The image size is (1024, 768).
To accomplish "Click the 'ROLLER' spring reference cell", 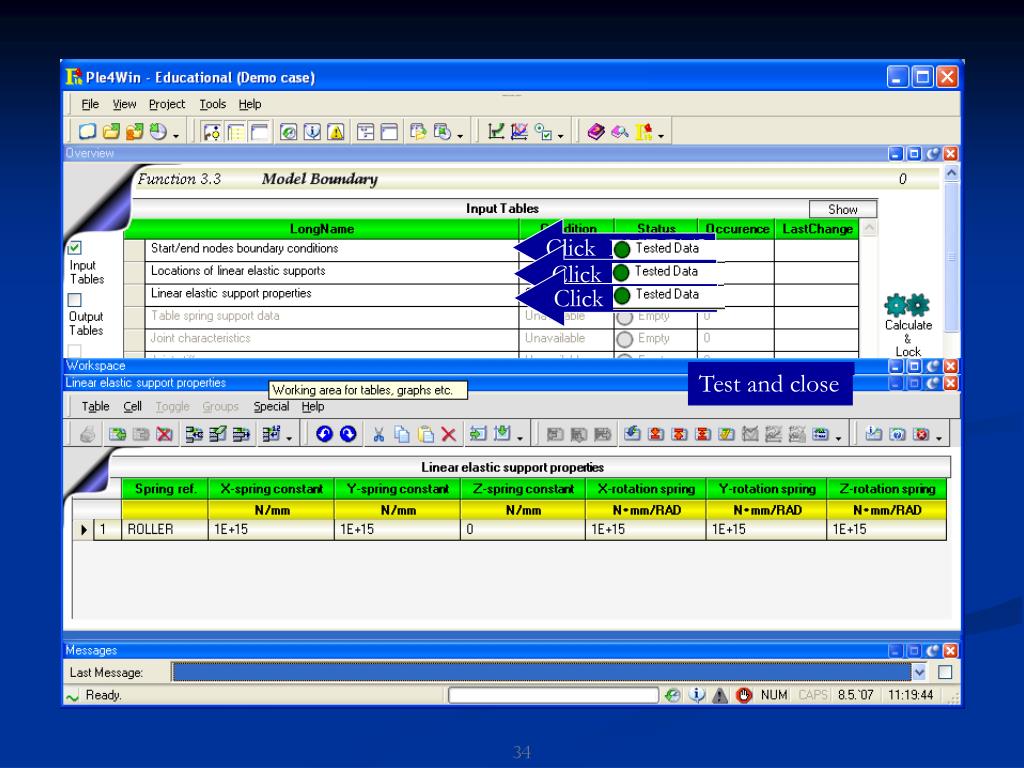I will pos(165,530).
